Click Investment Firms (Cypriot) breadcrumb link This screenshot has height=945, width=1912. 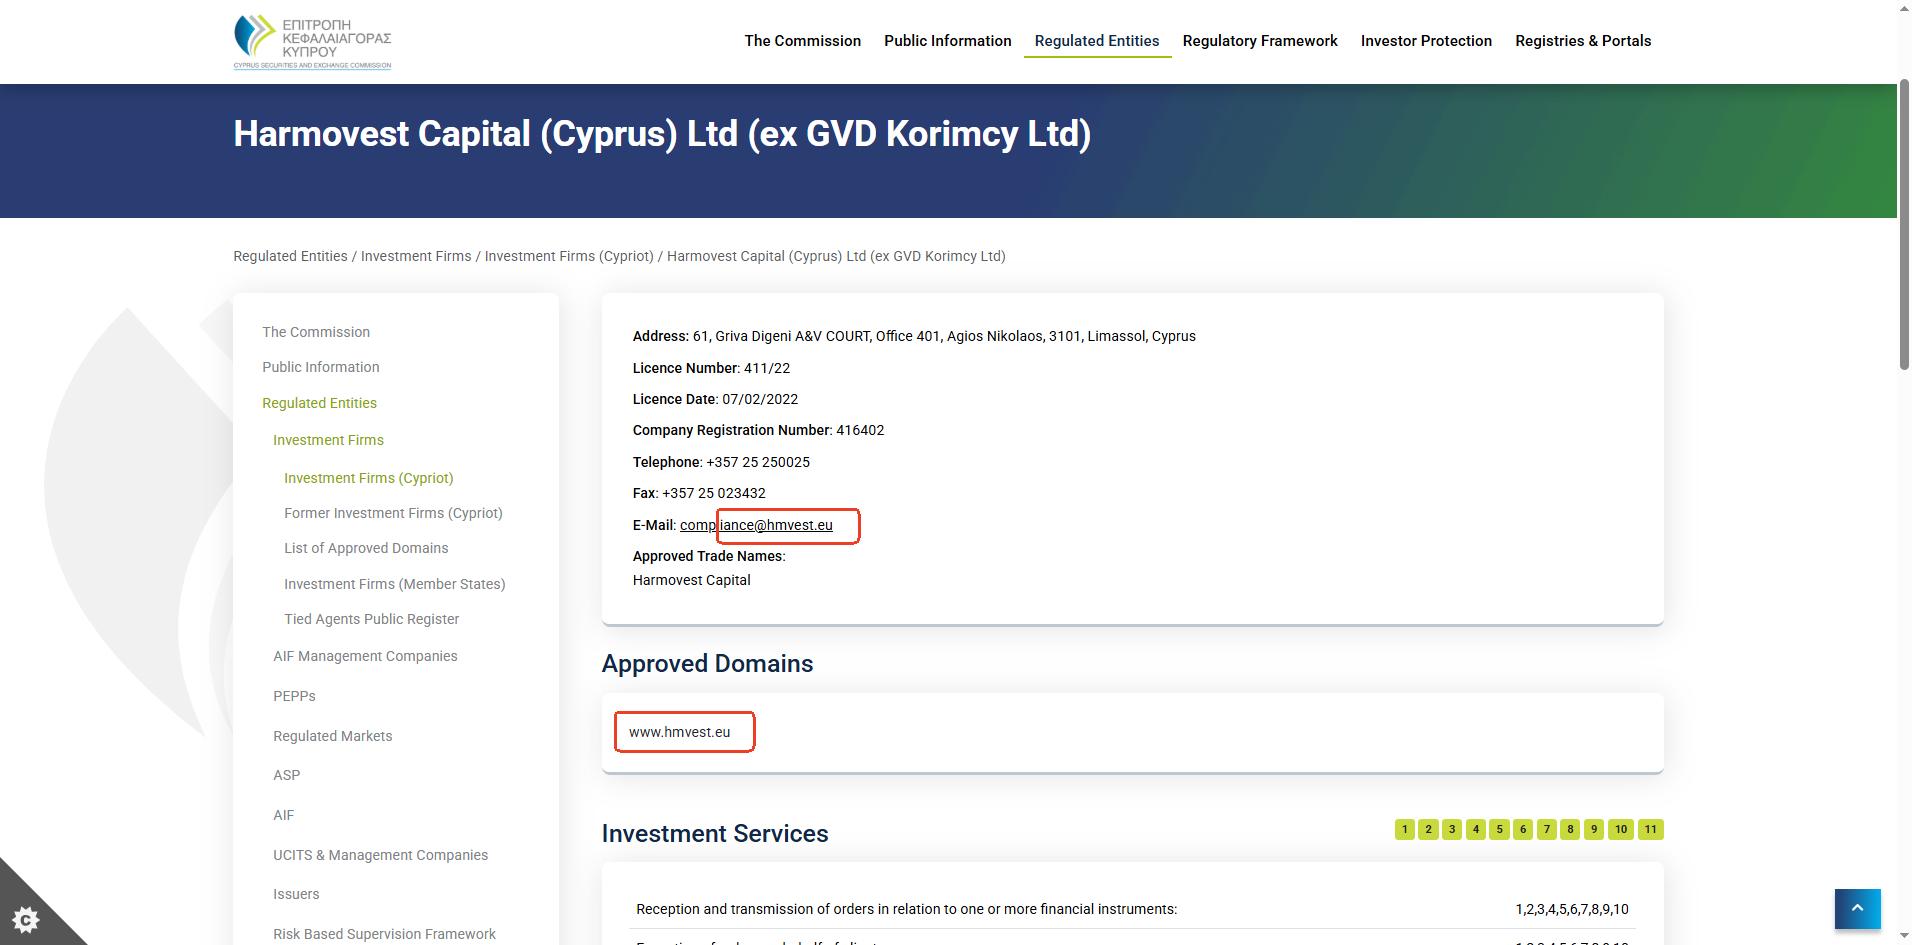(569, 256)
